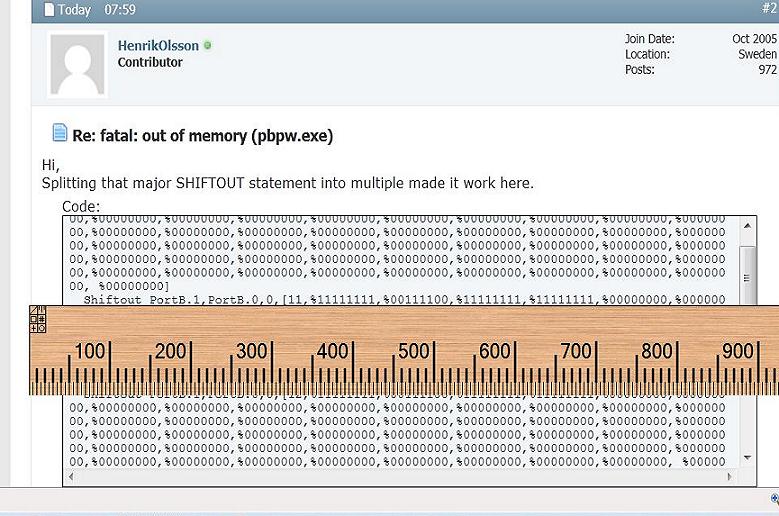Open post number #2 permalink
779x516 pixels.
[768, 9]
